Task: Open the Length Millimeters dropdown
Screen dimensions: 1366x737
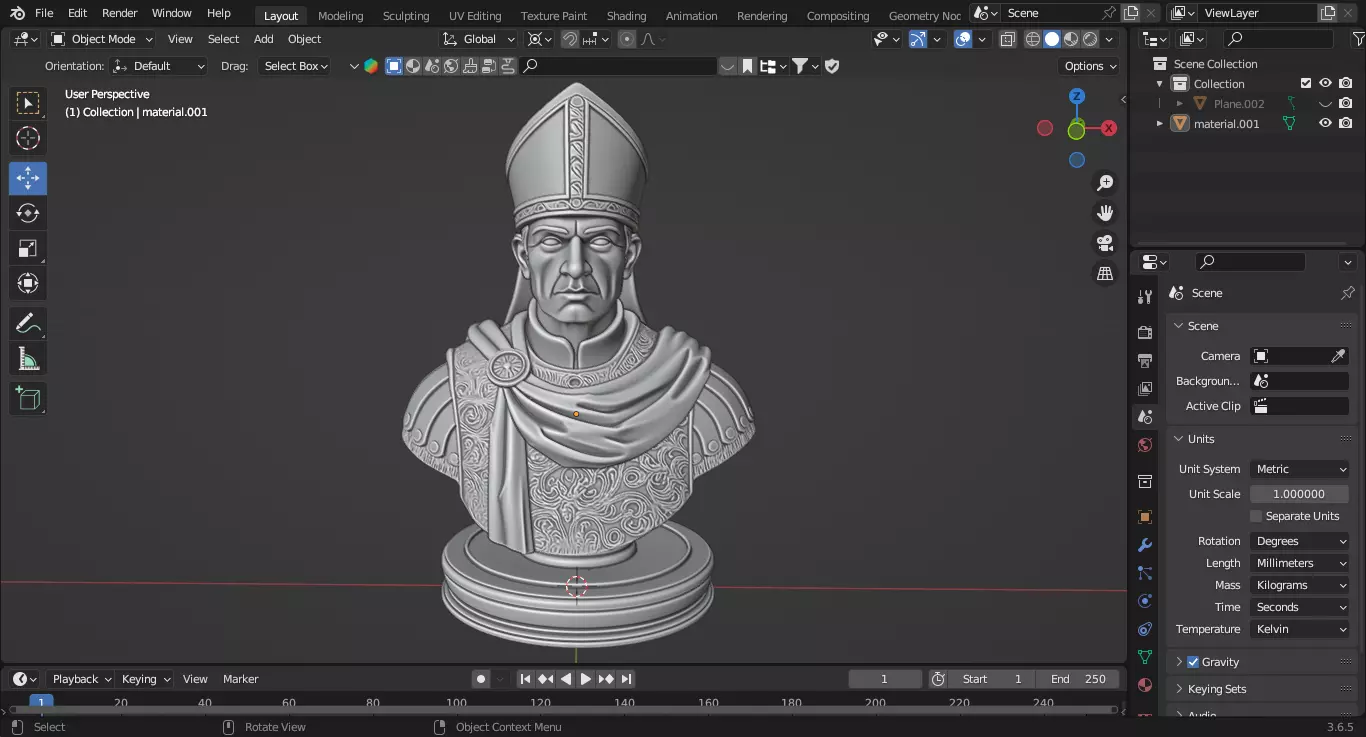Action: (x=1299, y=563)
